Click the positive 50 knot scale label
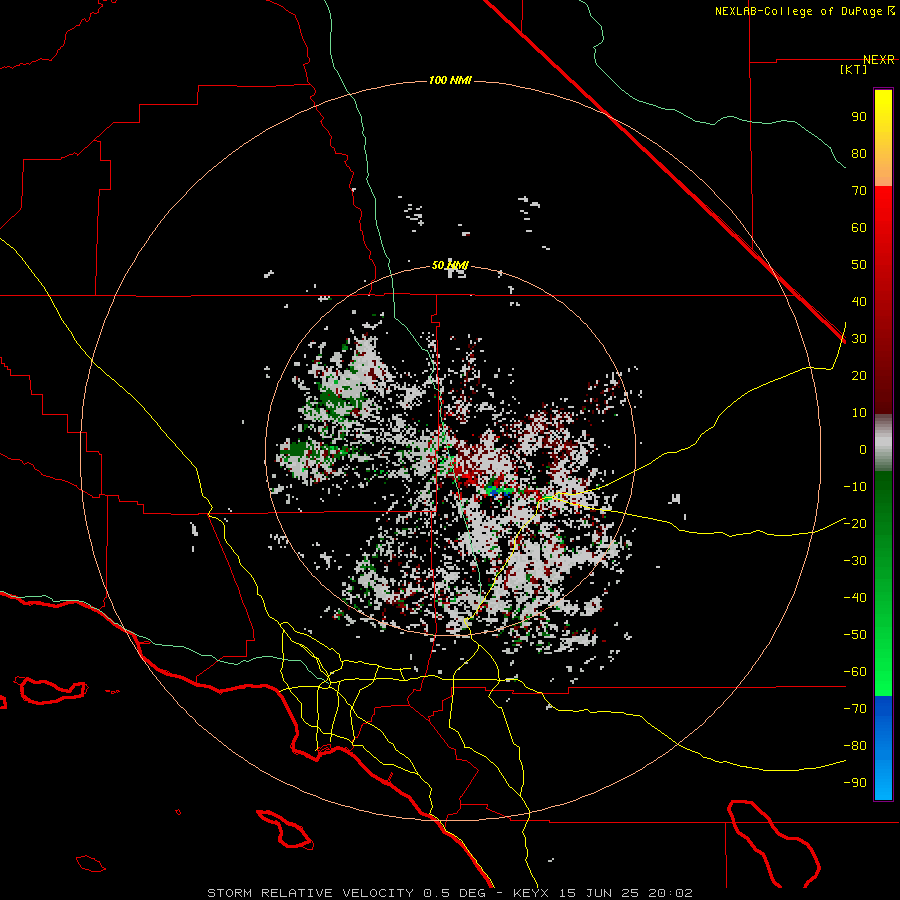This screenshot has height=900, width=900. 859,265
